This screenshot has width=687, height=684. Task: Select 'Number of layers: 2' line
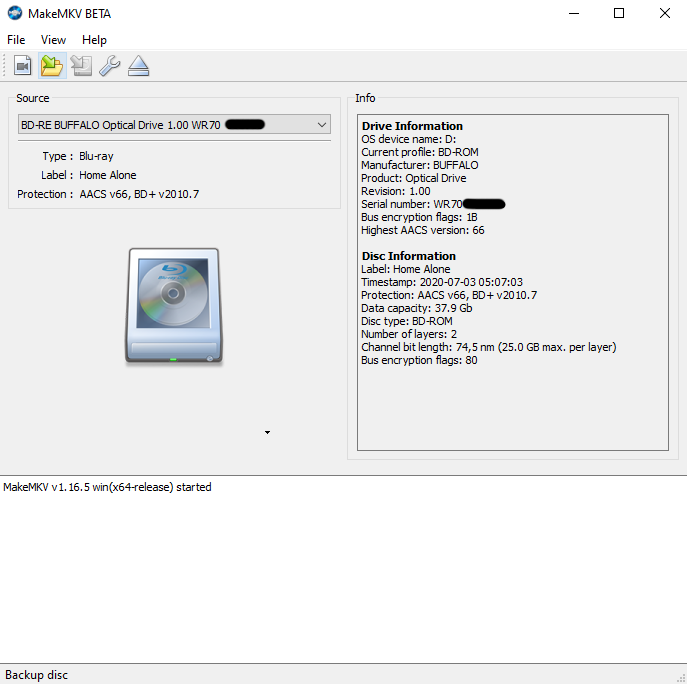click(409, 334)
